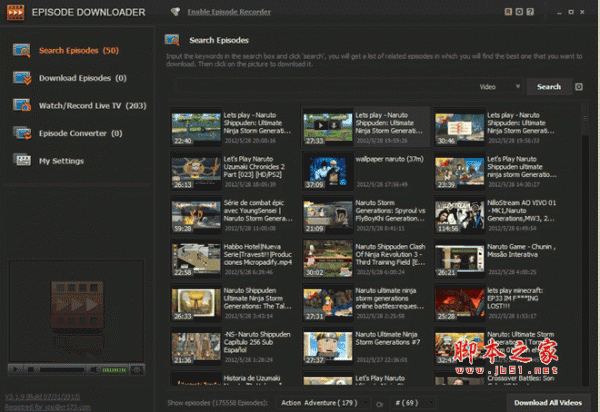Click the Search button
Image resolution: width=600 pixels, height=412 pixels.
tap(549, 87)
